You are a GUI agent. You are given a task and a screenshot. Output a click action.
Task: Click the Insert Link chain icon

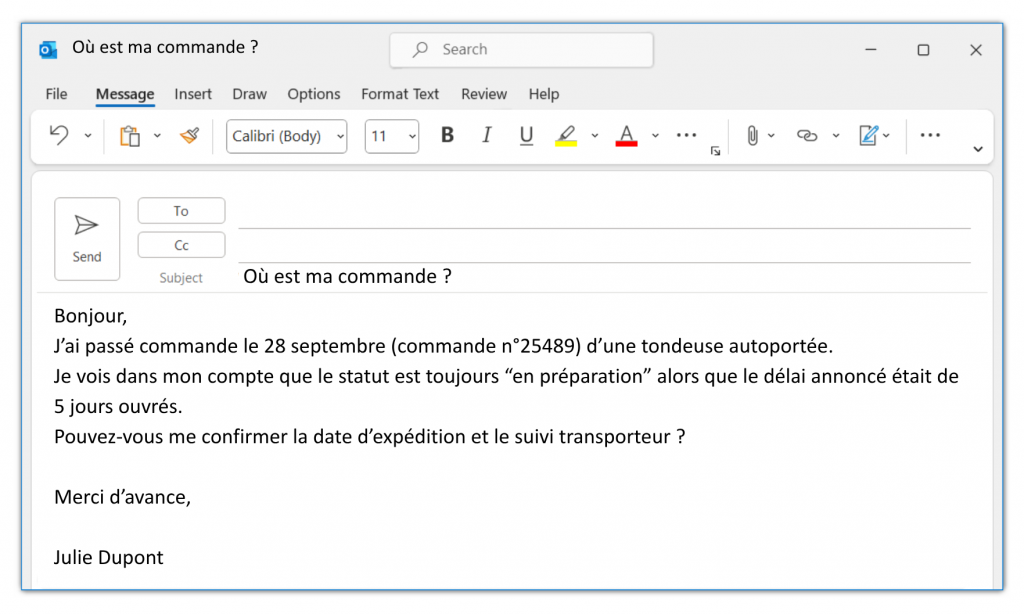pos(807,136)
